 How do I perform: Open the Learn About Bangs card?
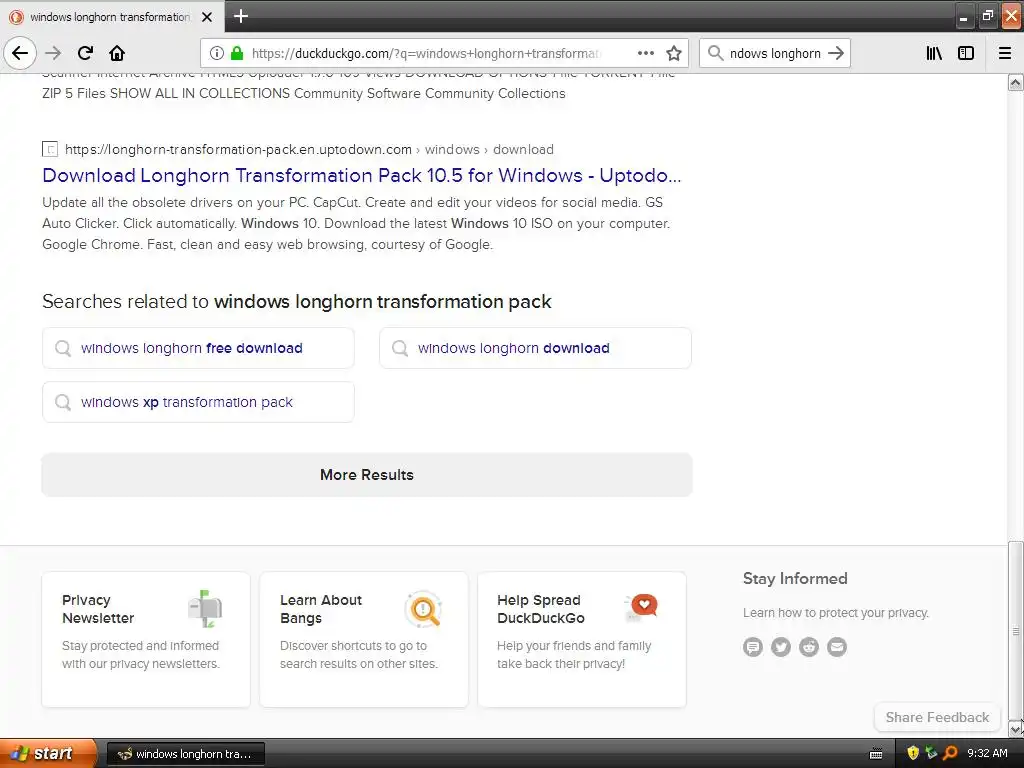click(364, 639)
